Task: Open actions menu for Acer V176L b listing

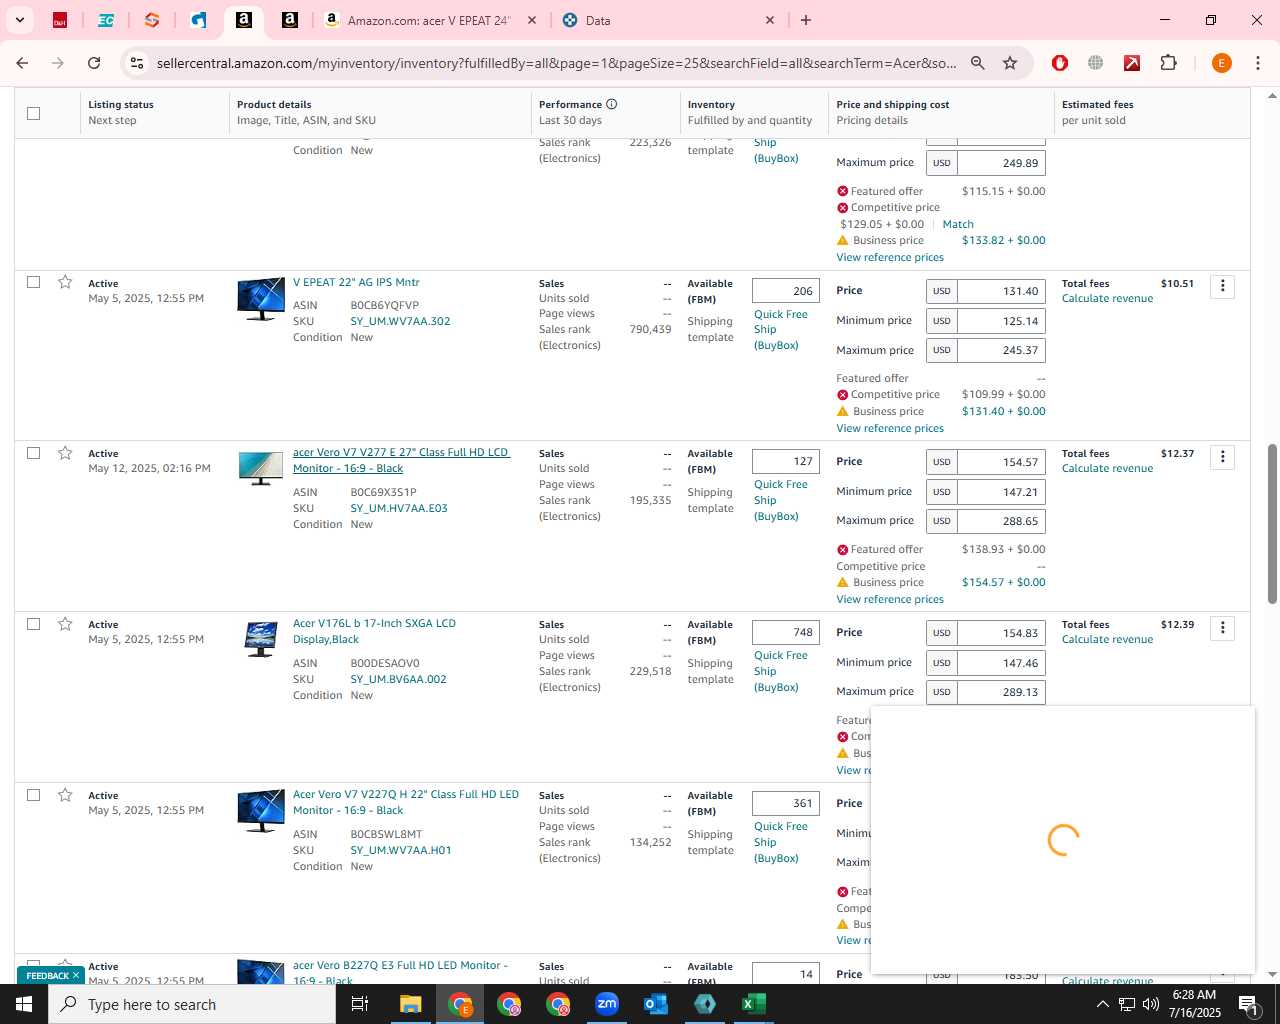Action: [1222, 628]
